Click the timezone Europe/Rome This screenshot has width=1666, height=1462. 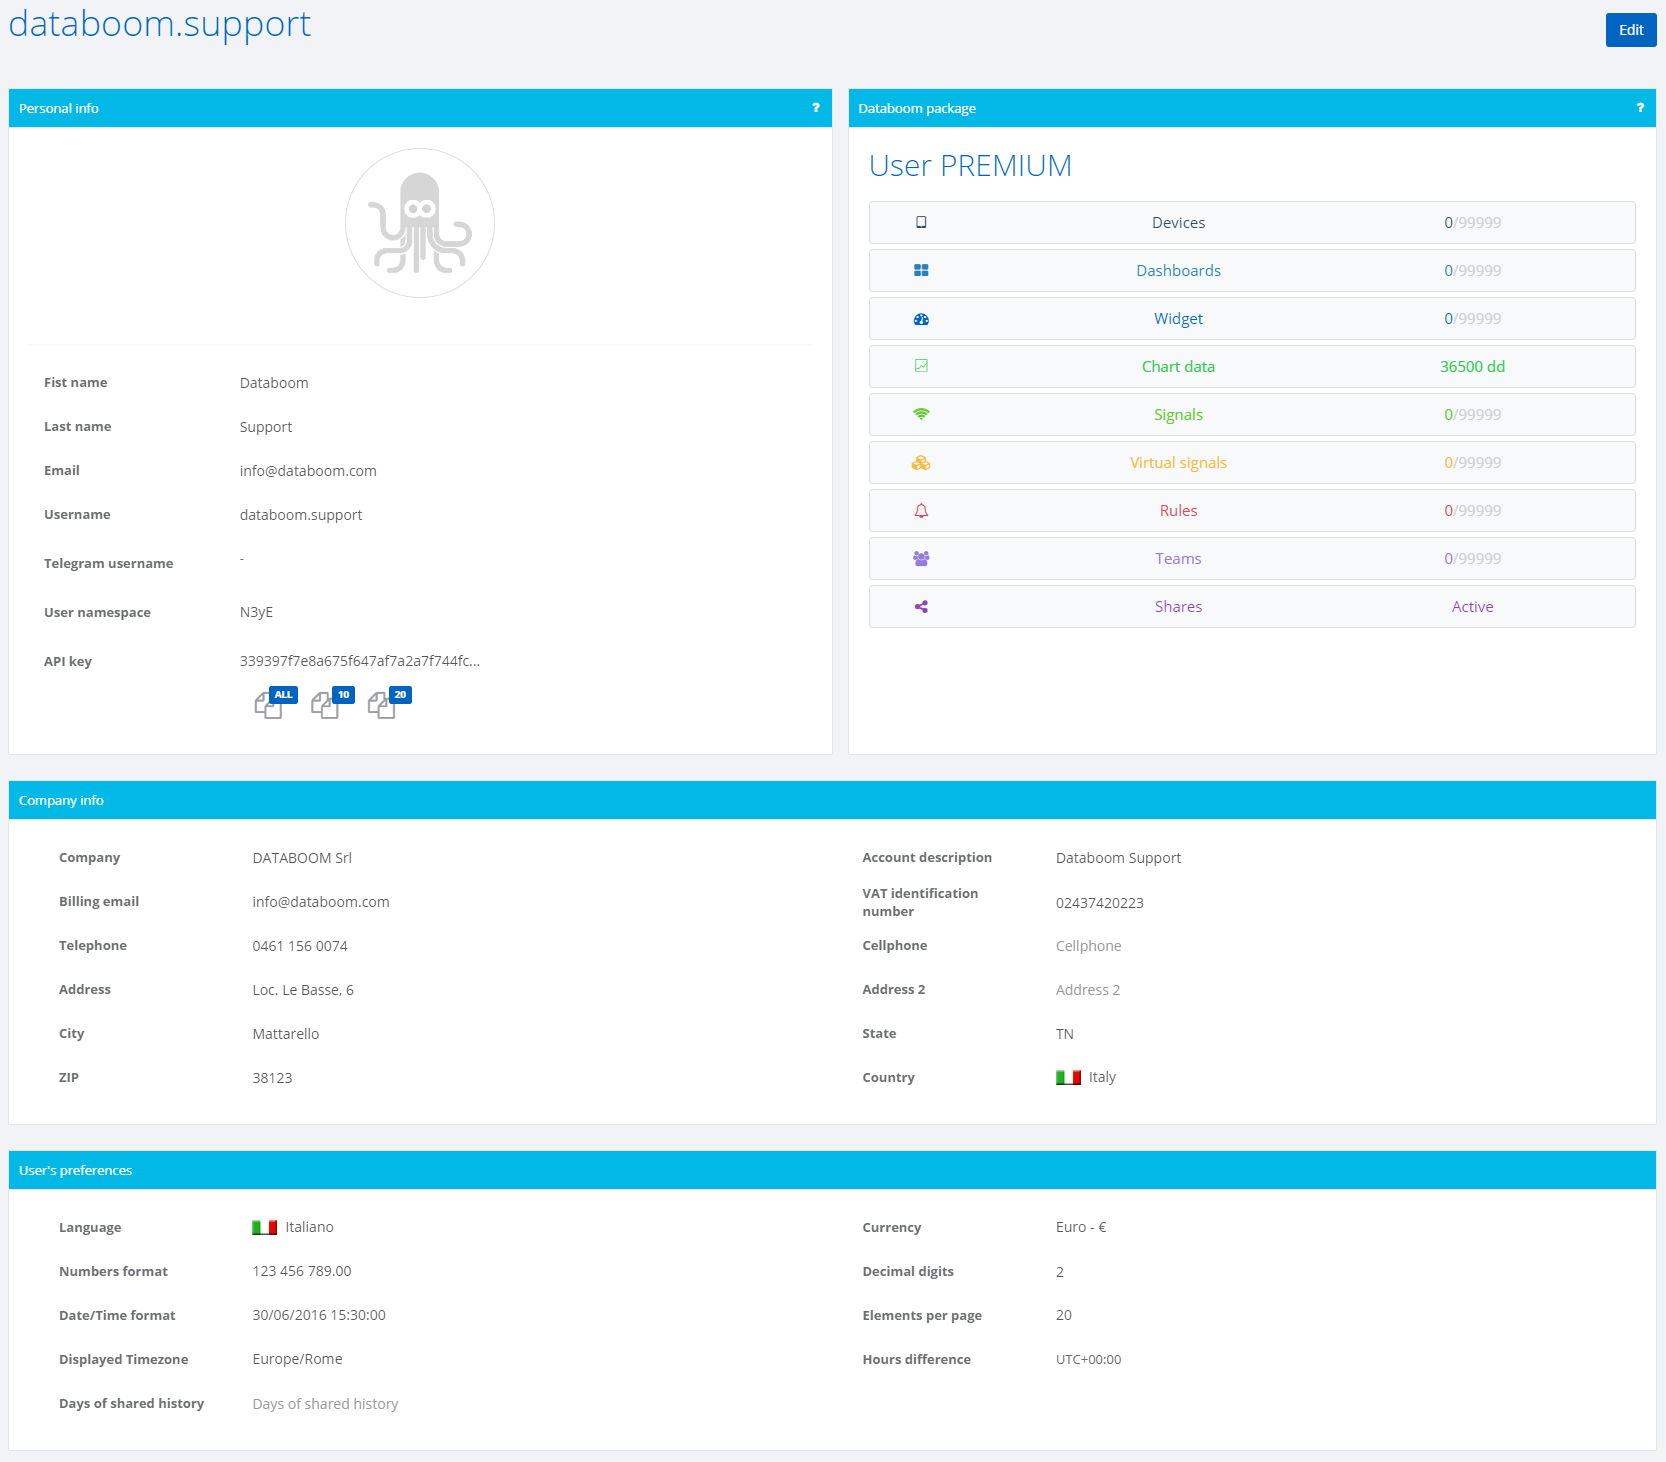(297, 1359)
